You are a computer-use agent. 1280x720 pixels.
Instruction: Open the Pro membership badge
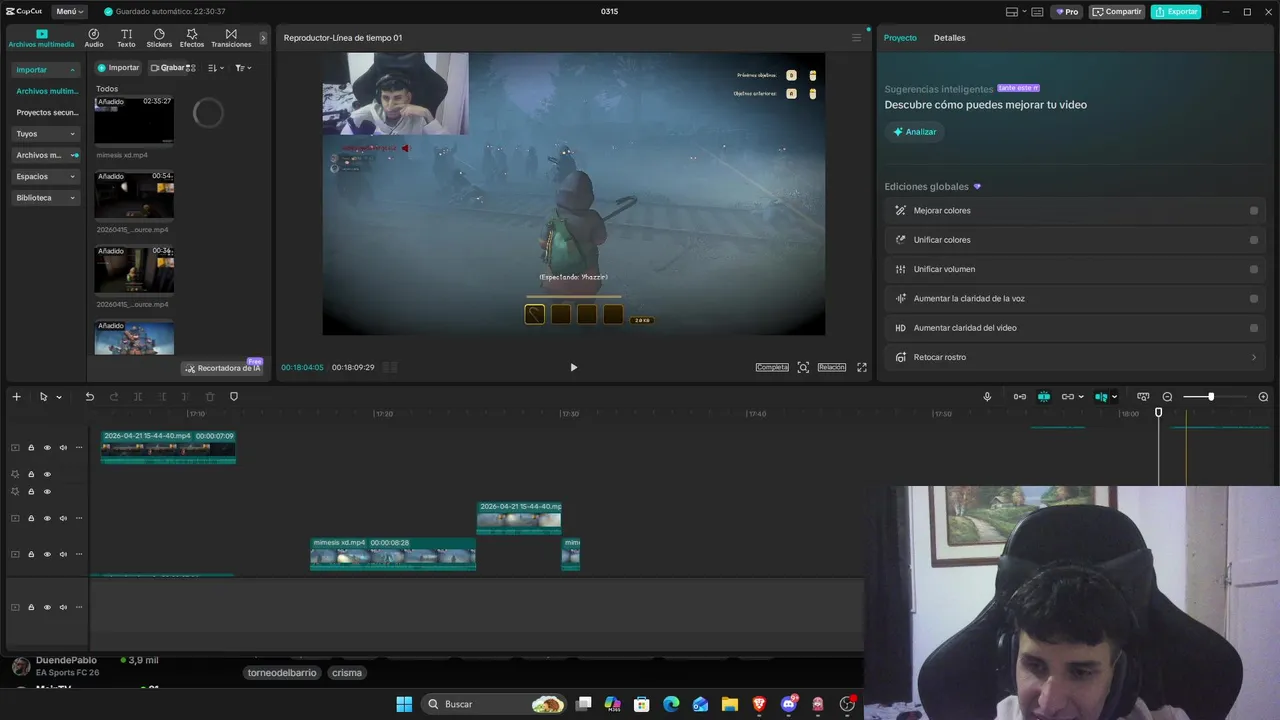coord(1067,12)
